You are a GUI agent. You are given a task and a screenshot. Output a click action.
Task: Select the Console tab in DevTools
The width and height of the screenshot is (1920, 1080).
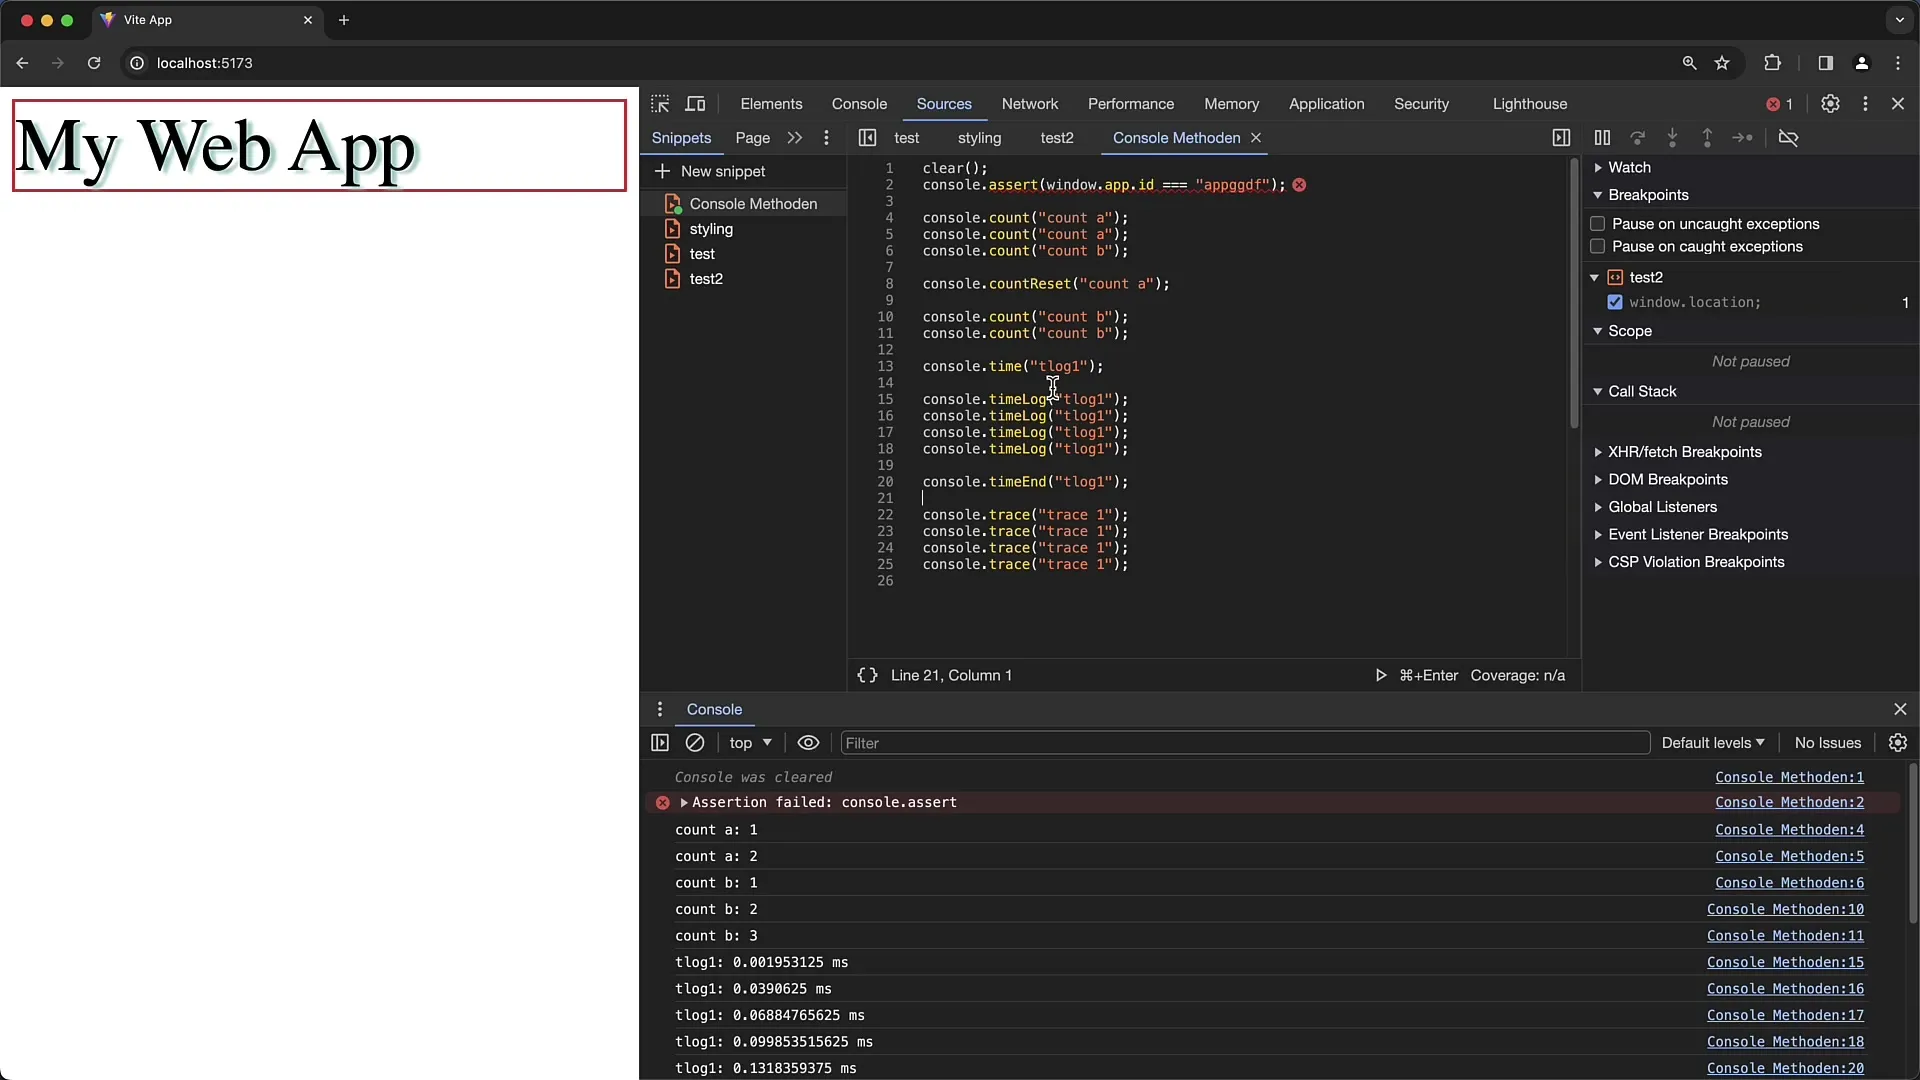(860, 103)
